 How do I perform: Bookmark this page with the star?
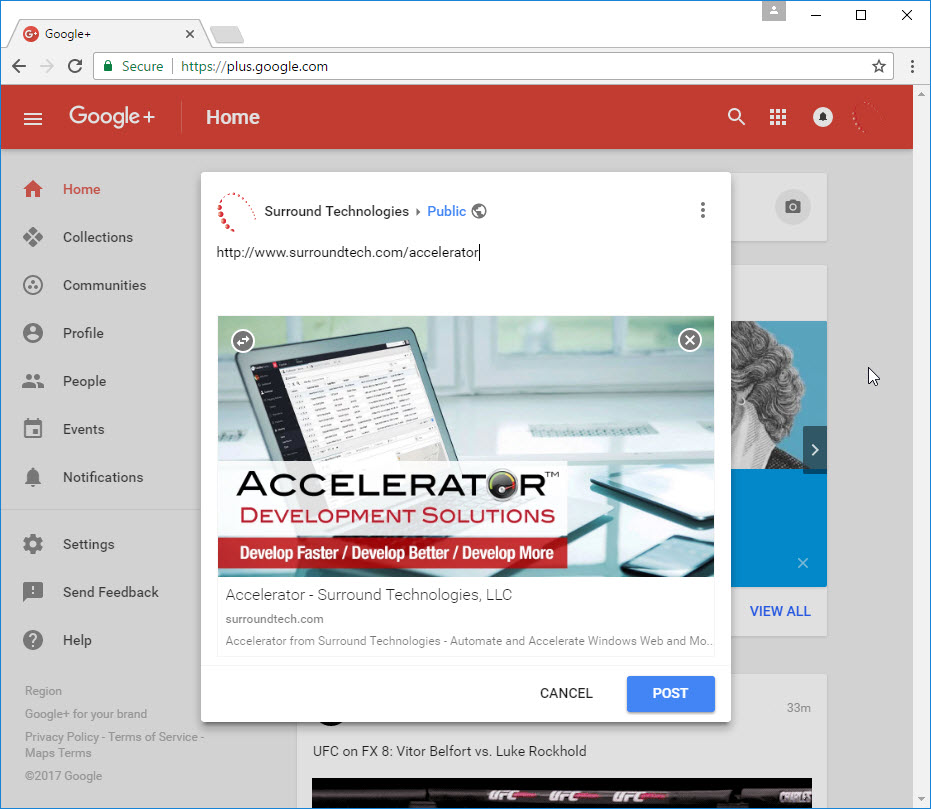pyautogui.click(x=879, y=66)
